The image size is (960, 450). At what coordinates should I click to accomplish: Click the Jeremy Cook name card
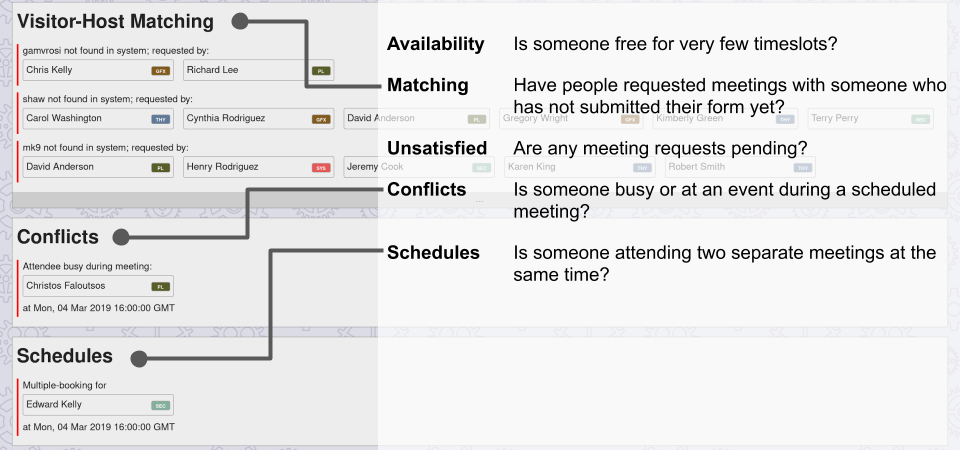[x=419, y=167]
